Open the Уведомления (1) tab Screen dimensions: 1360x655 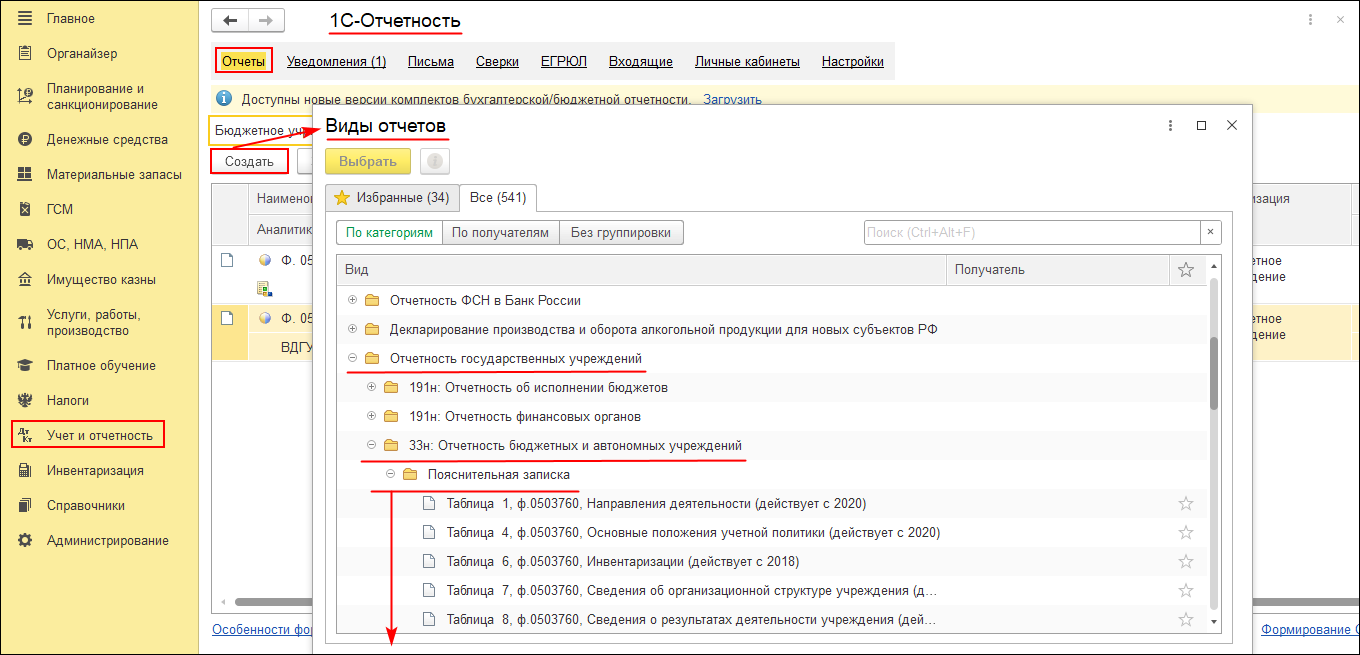[336, 62]
